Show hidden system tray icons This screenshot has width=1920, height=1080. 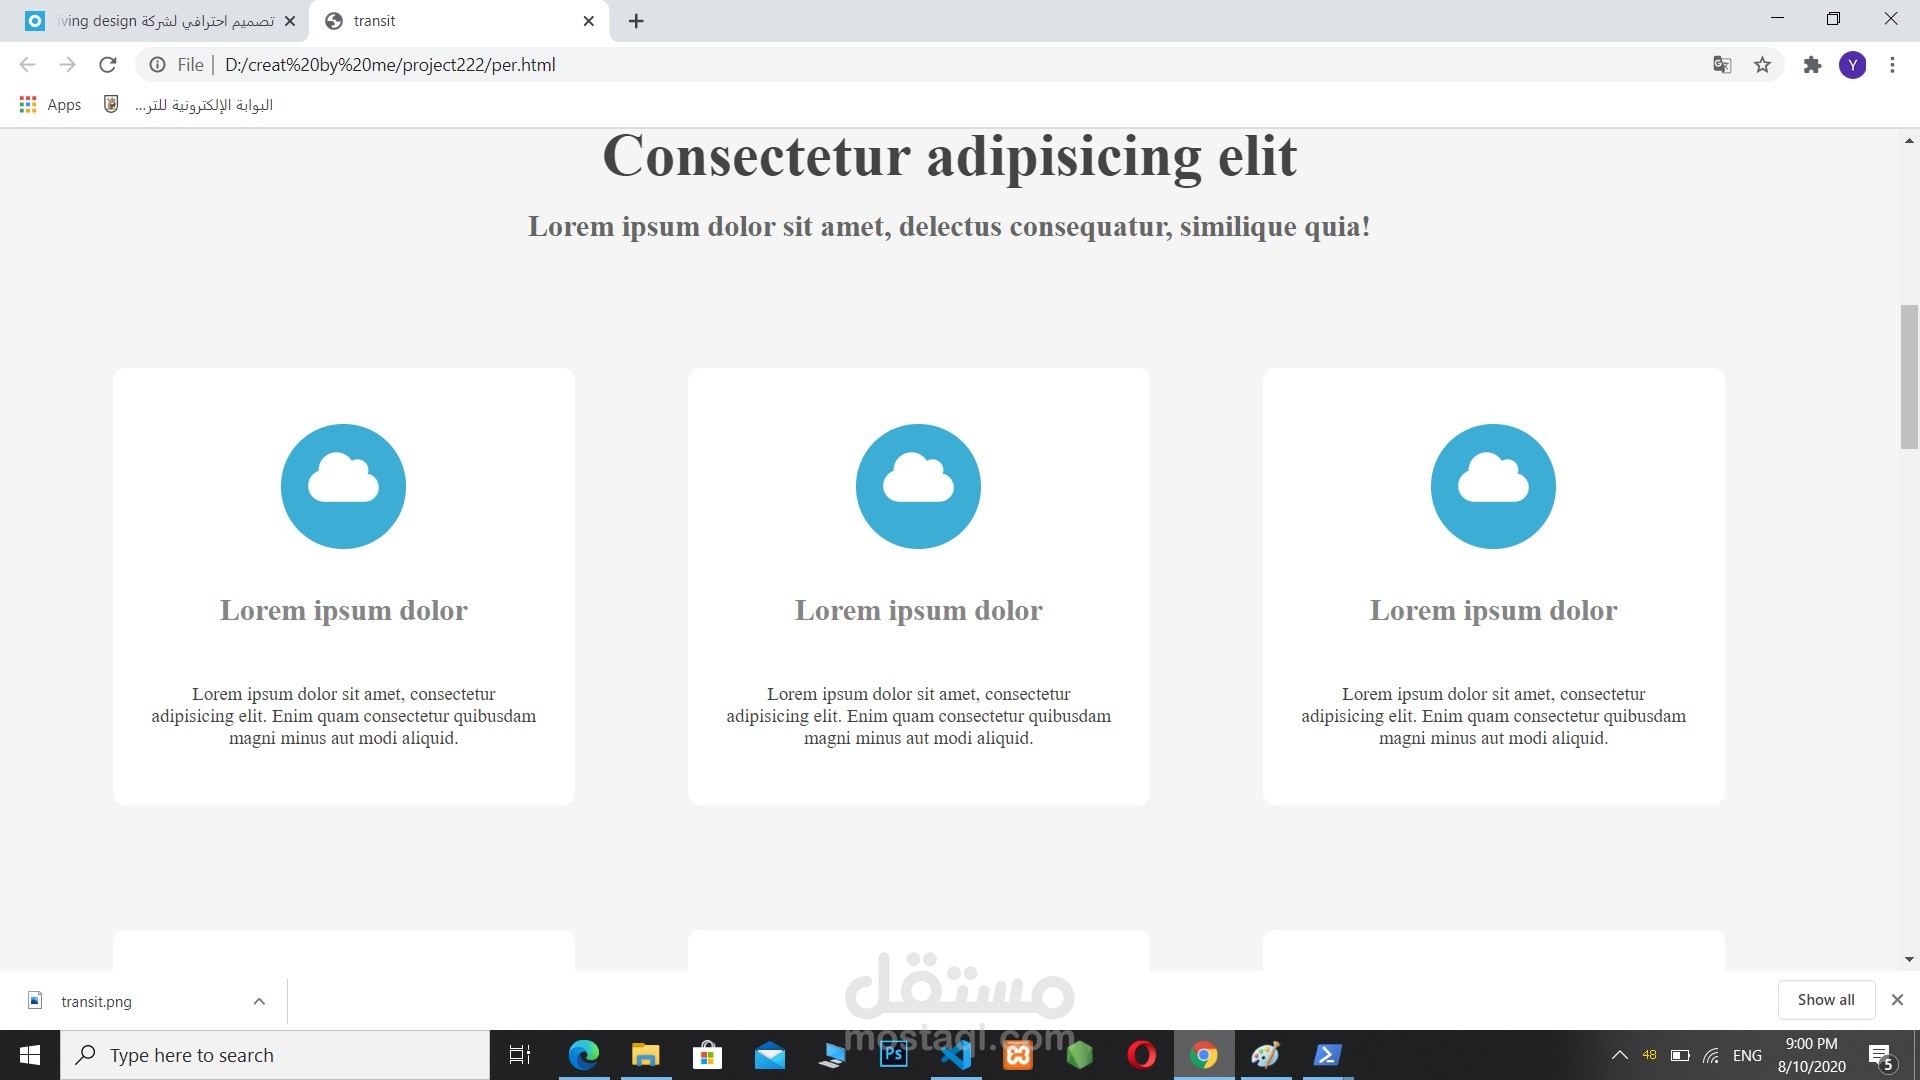(x=1619, y=1055)
